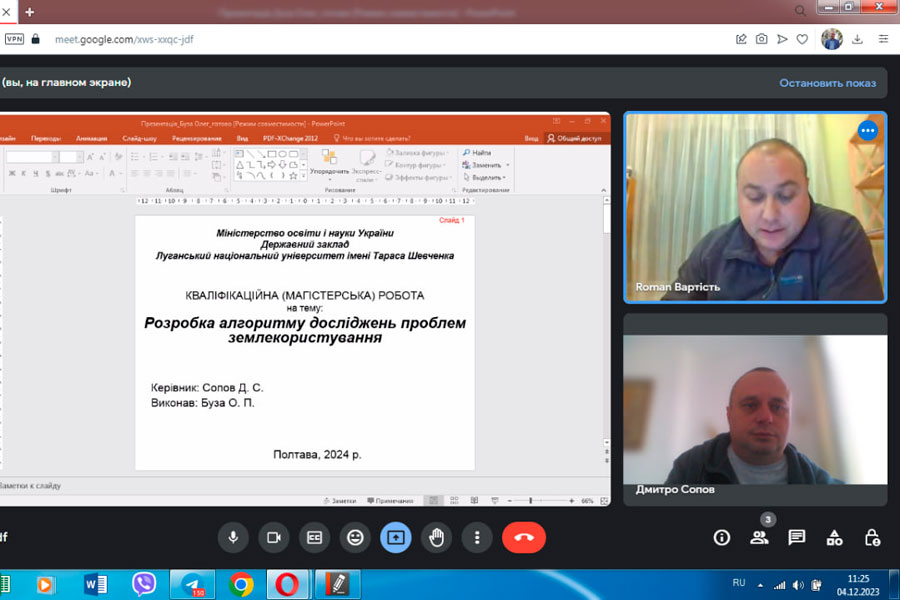Show the participants list

759,537
